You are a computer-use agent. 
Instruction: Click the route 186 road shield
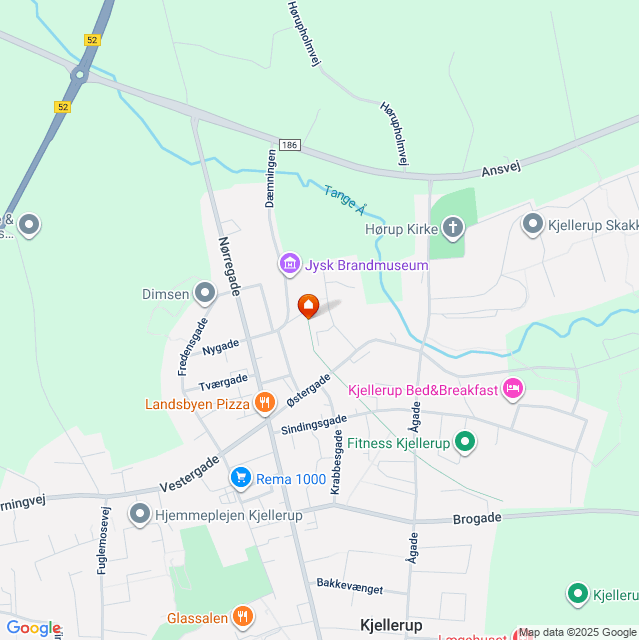tap(290, 145)
